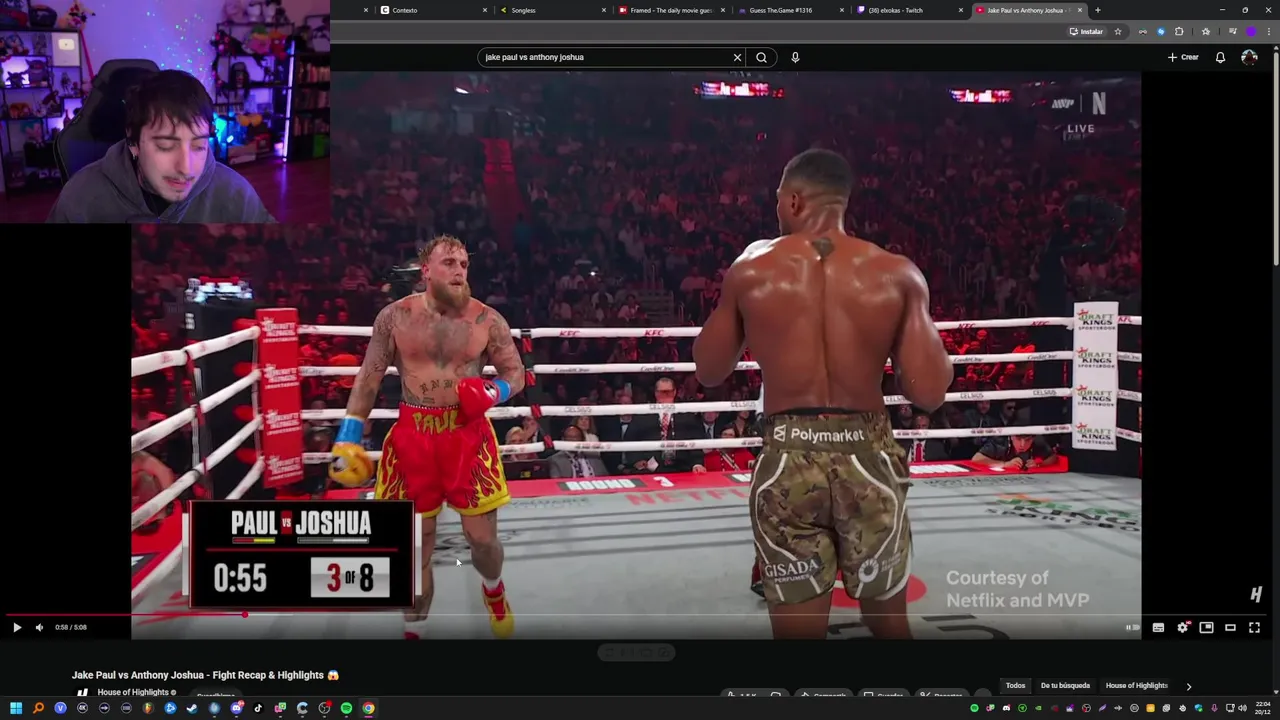Bookmark this page with the star icon
The width and height of the screenshot is (1280, 720).
tap(1118, 31)
